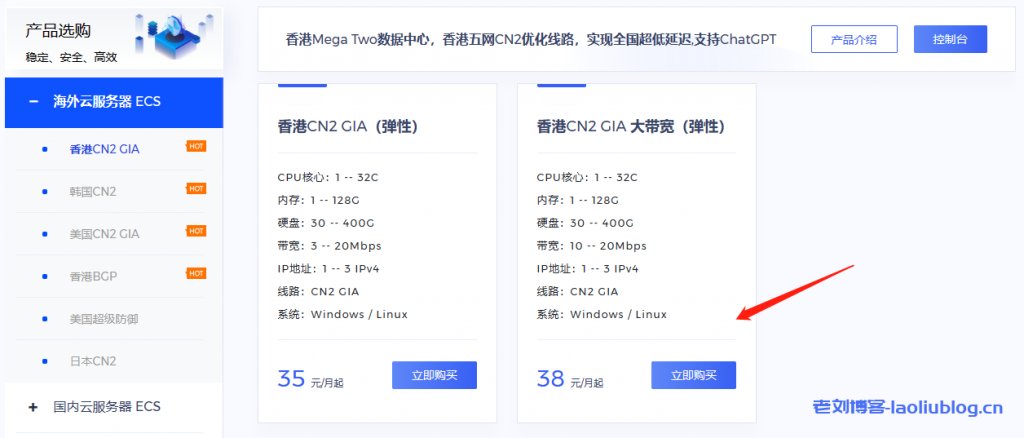The image size is (1024, 438).
Task: Click the 香港CN2 GIA（弹性） card title
Action: [x=347, y=127]
